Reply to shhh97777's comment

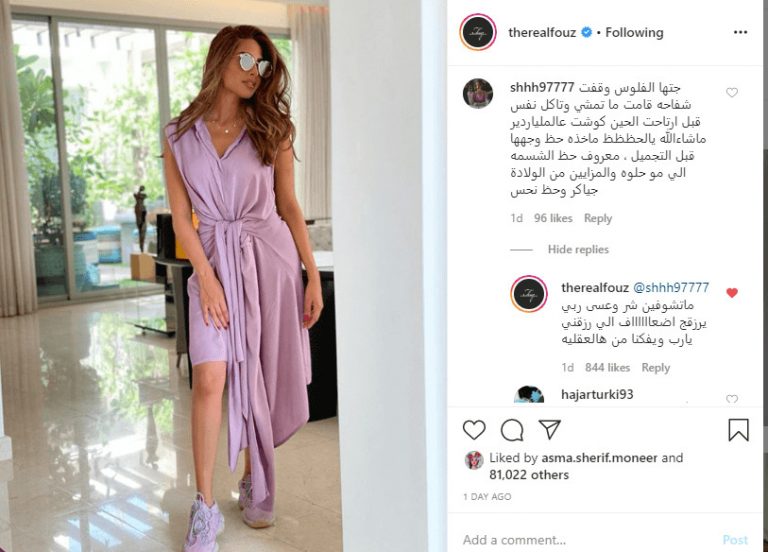(x=598, y=218)
